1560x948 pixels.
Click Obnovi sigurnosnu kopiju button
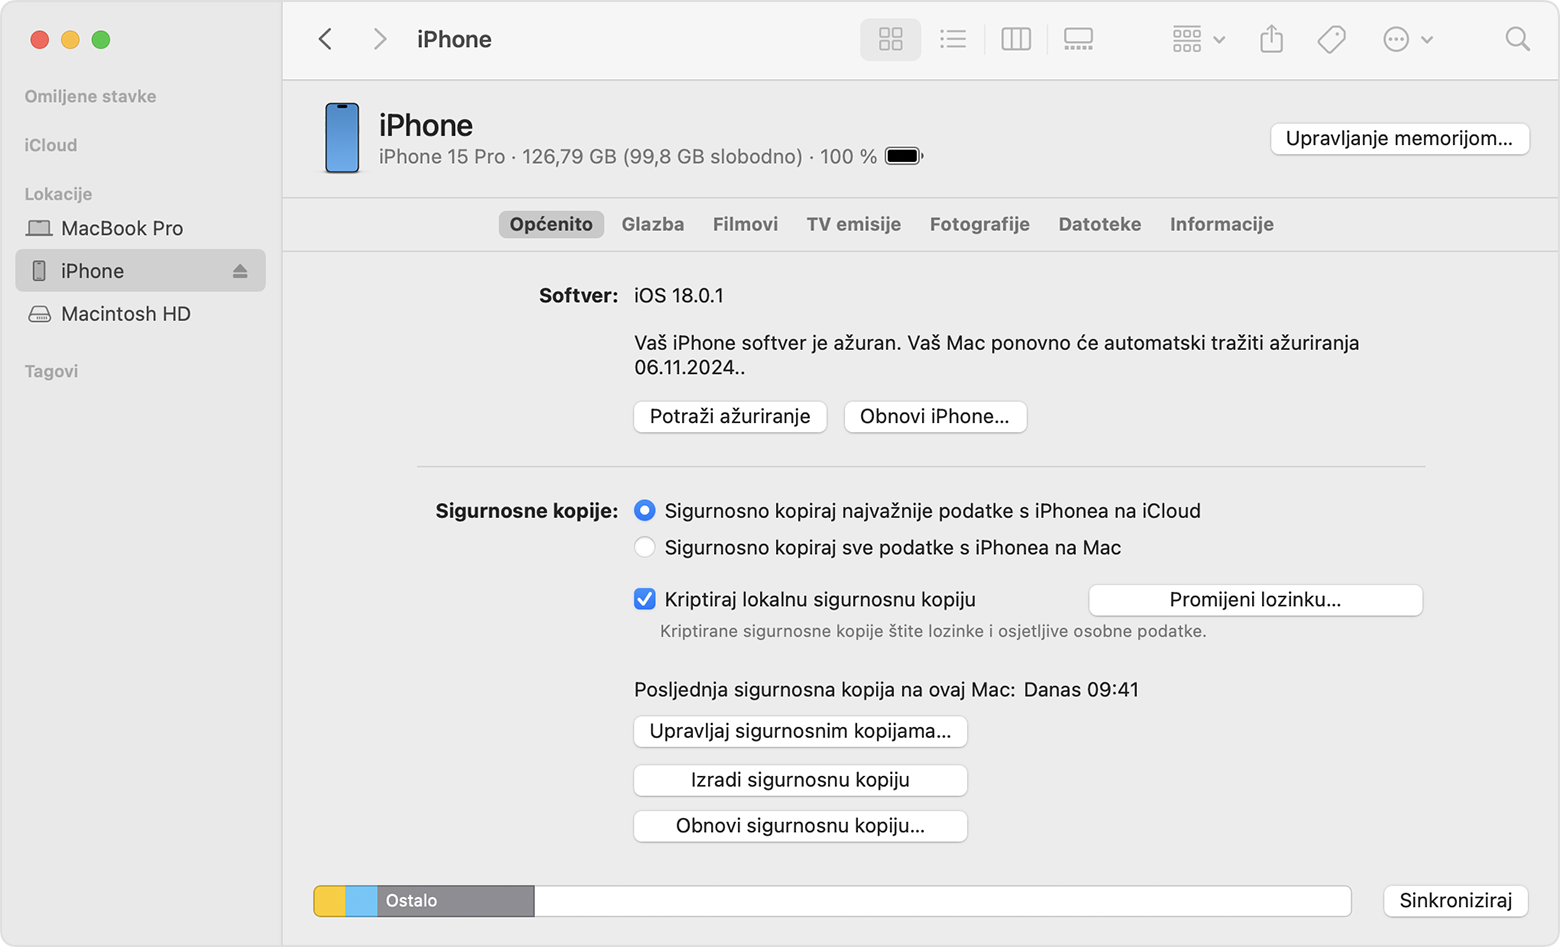[800, 826]
